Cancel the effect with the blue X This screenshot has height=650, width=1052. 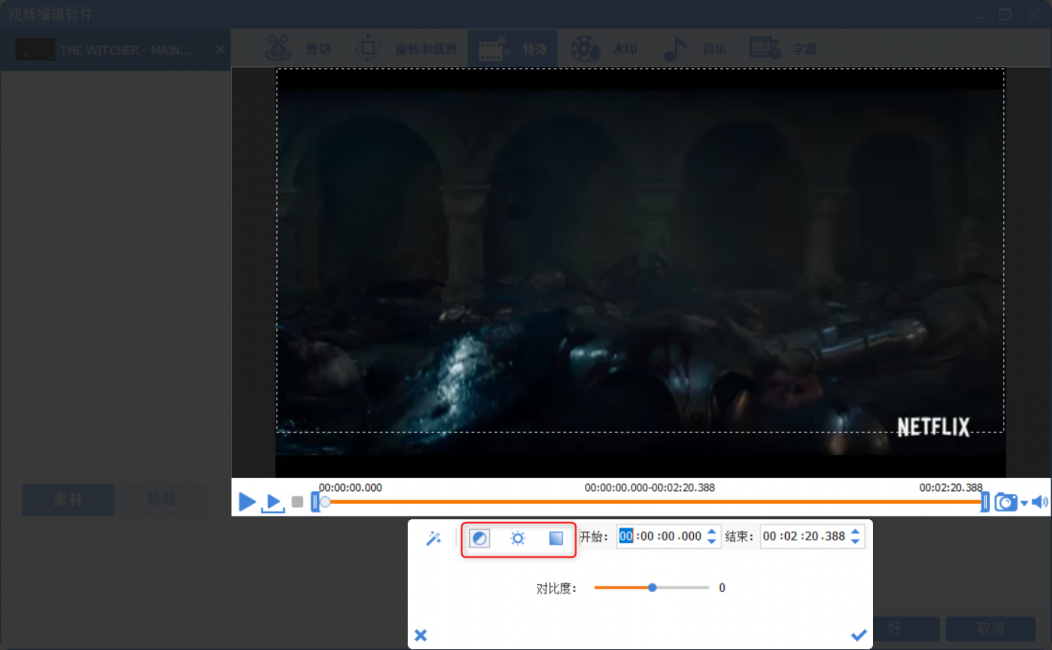coord(421,635)
